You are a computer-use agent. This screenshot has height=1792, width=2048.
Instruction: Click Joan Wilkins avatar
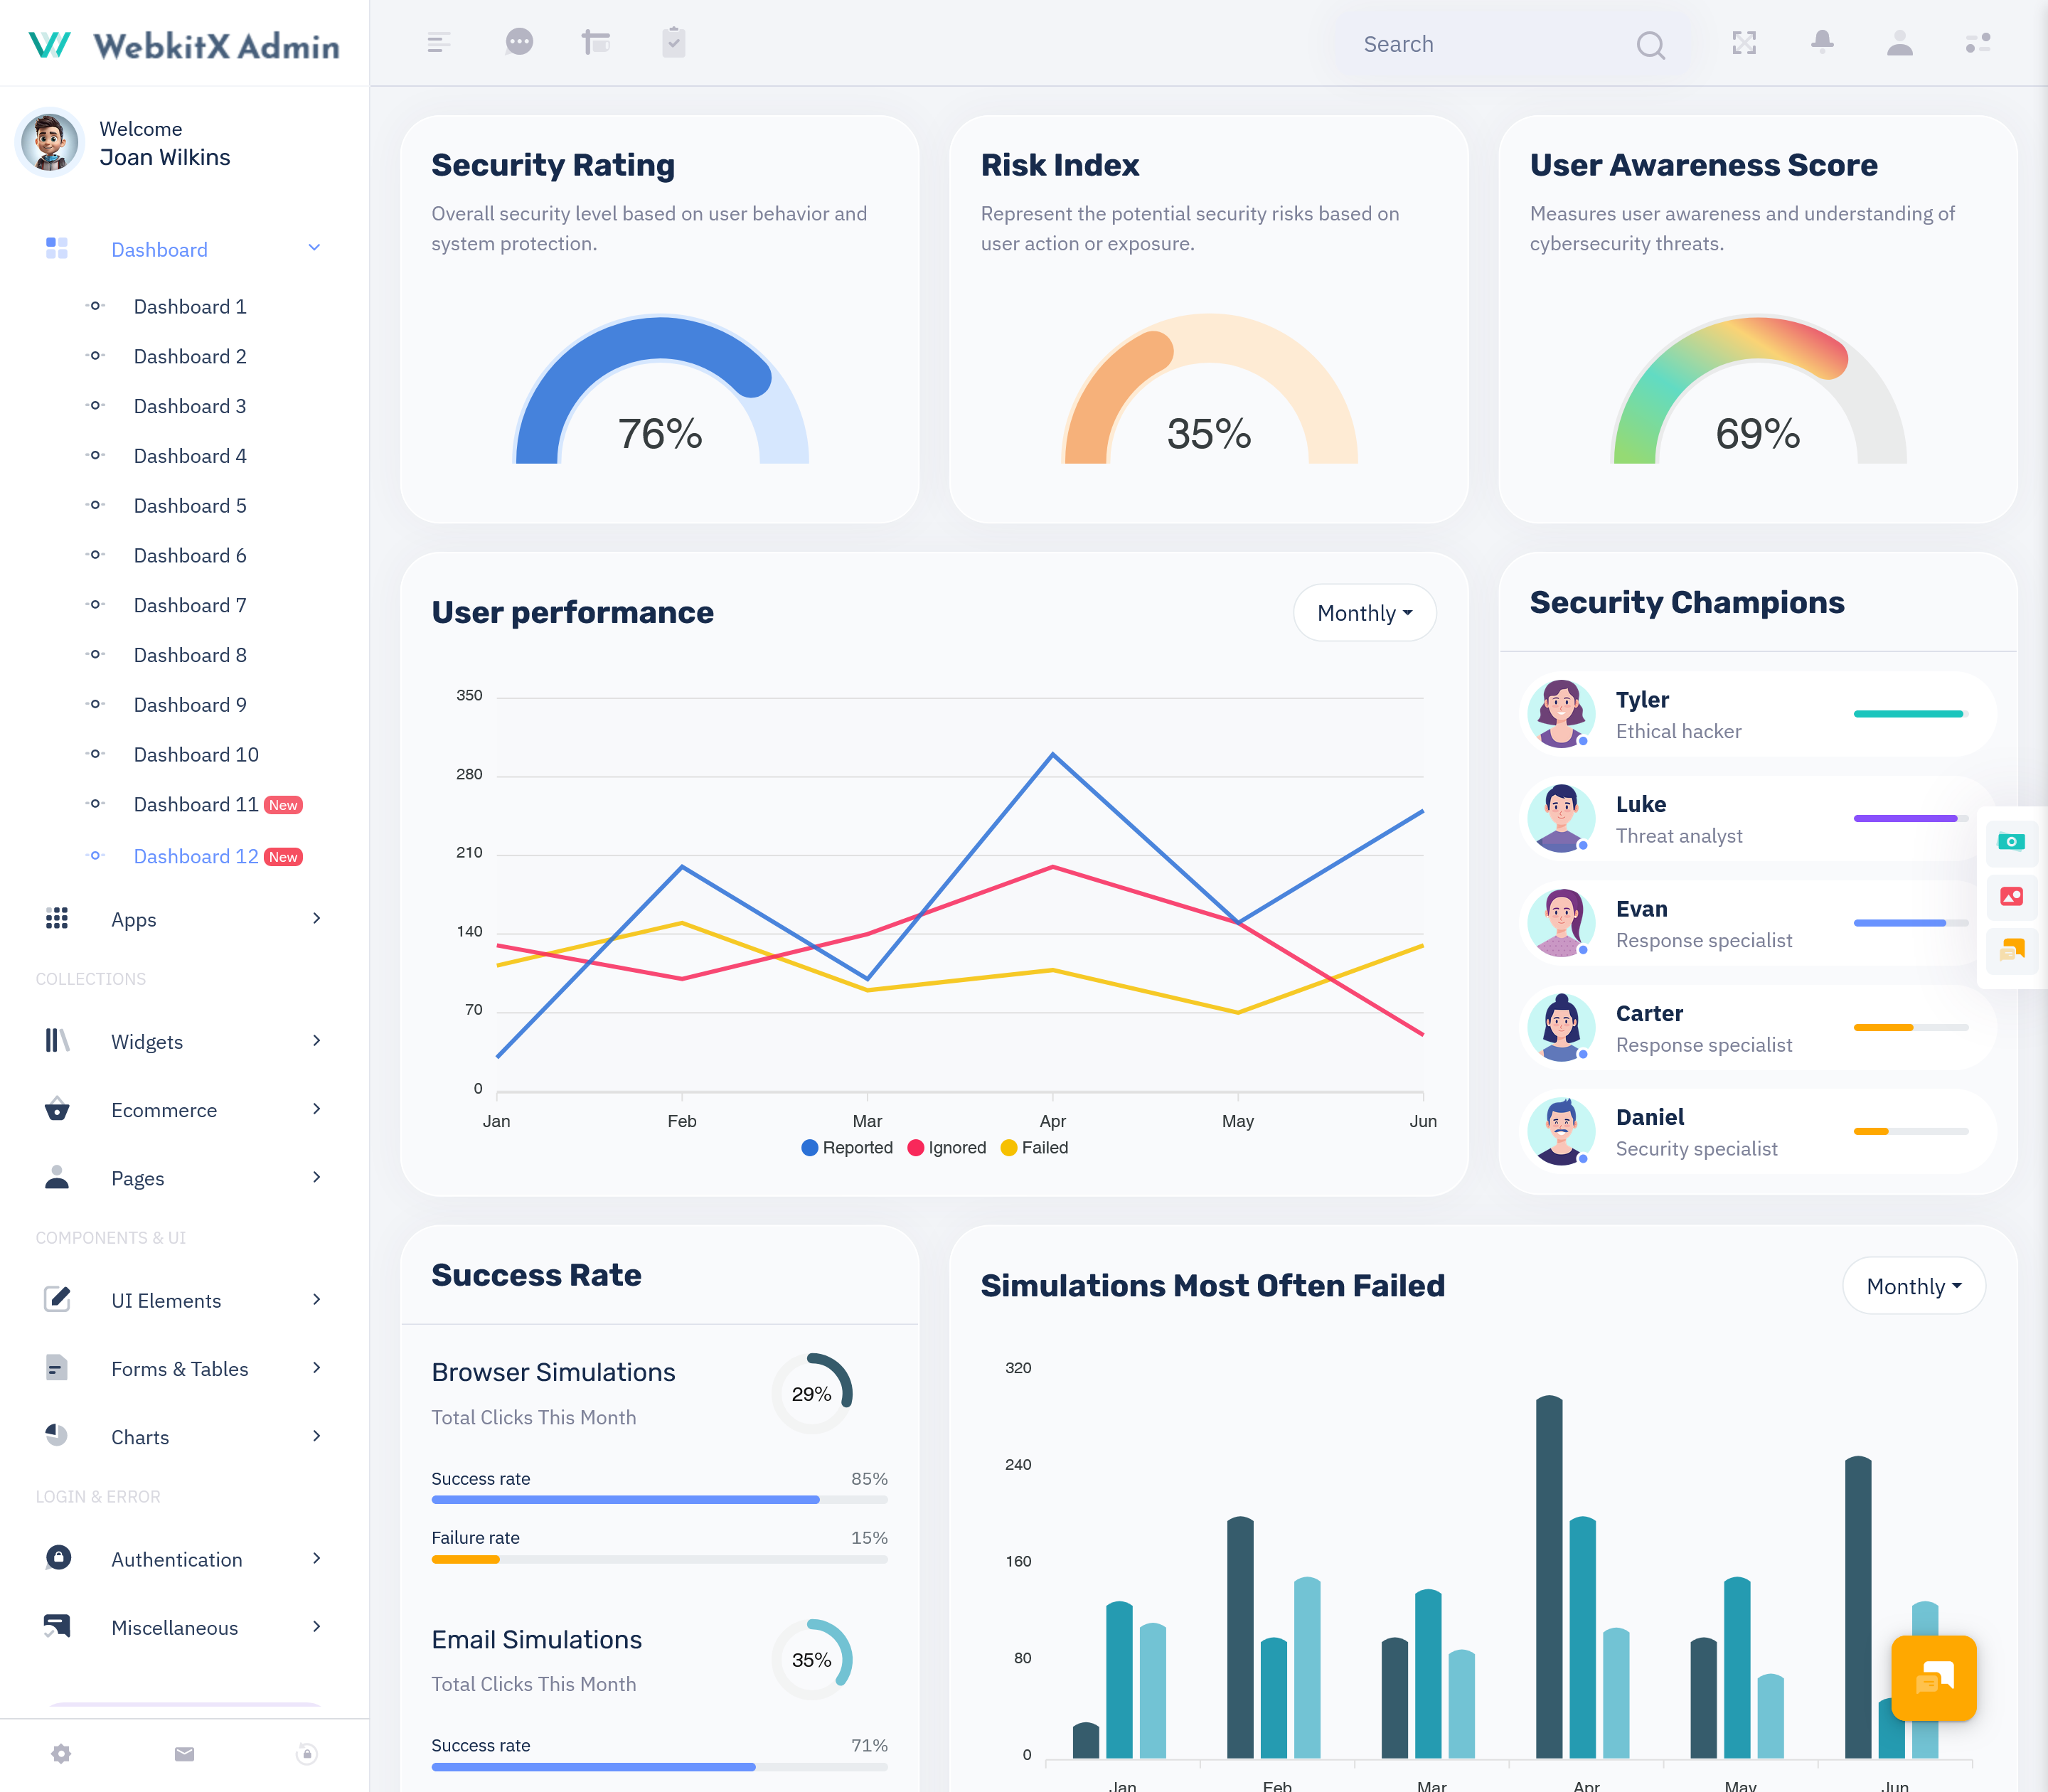tap(50, 142)
